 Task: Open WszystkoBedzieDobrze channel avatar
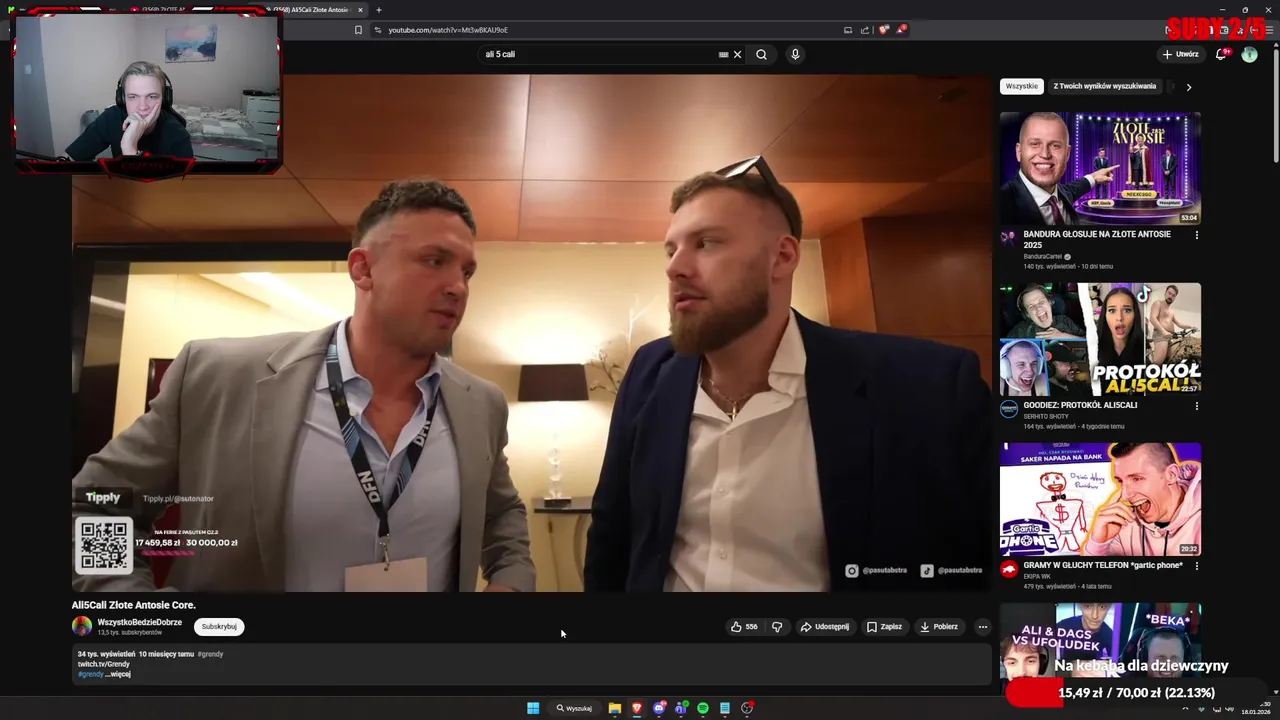[x=82, y=626]
